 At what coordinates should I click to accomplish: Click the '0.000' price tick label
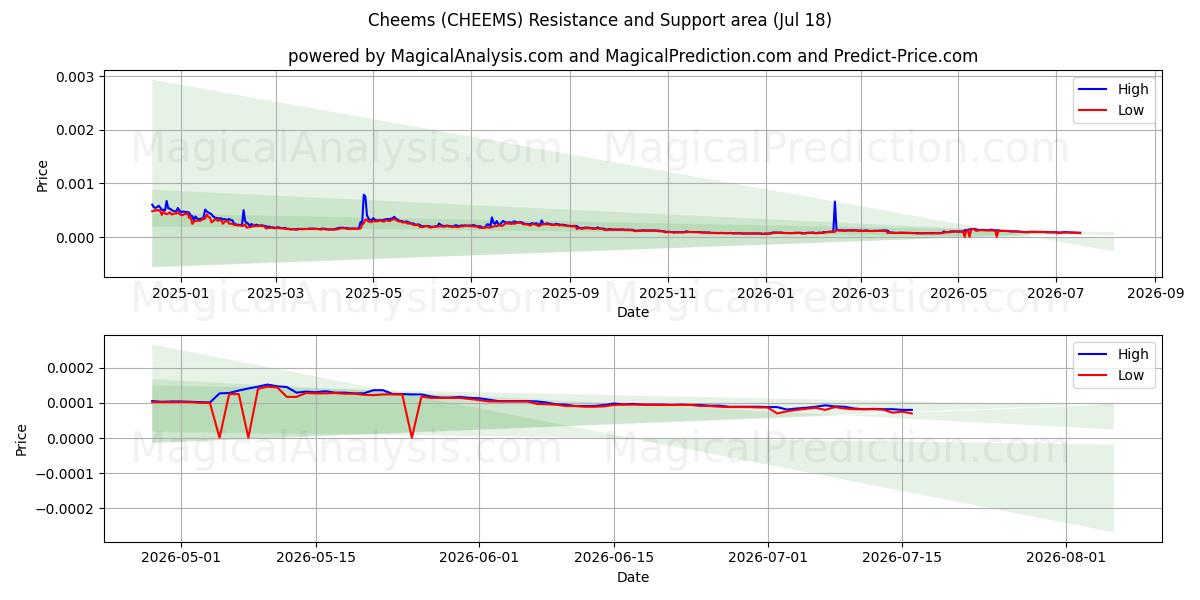(76, 238)
